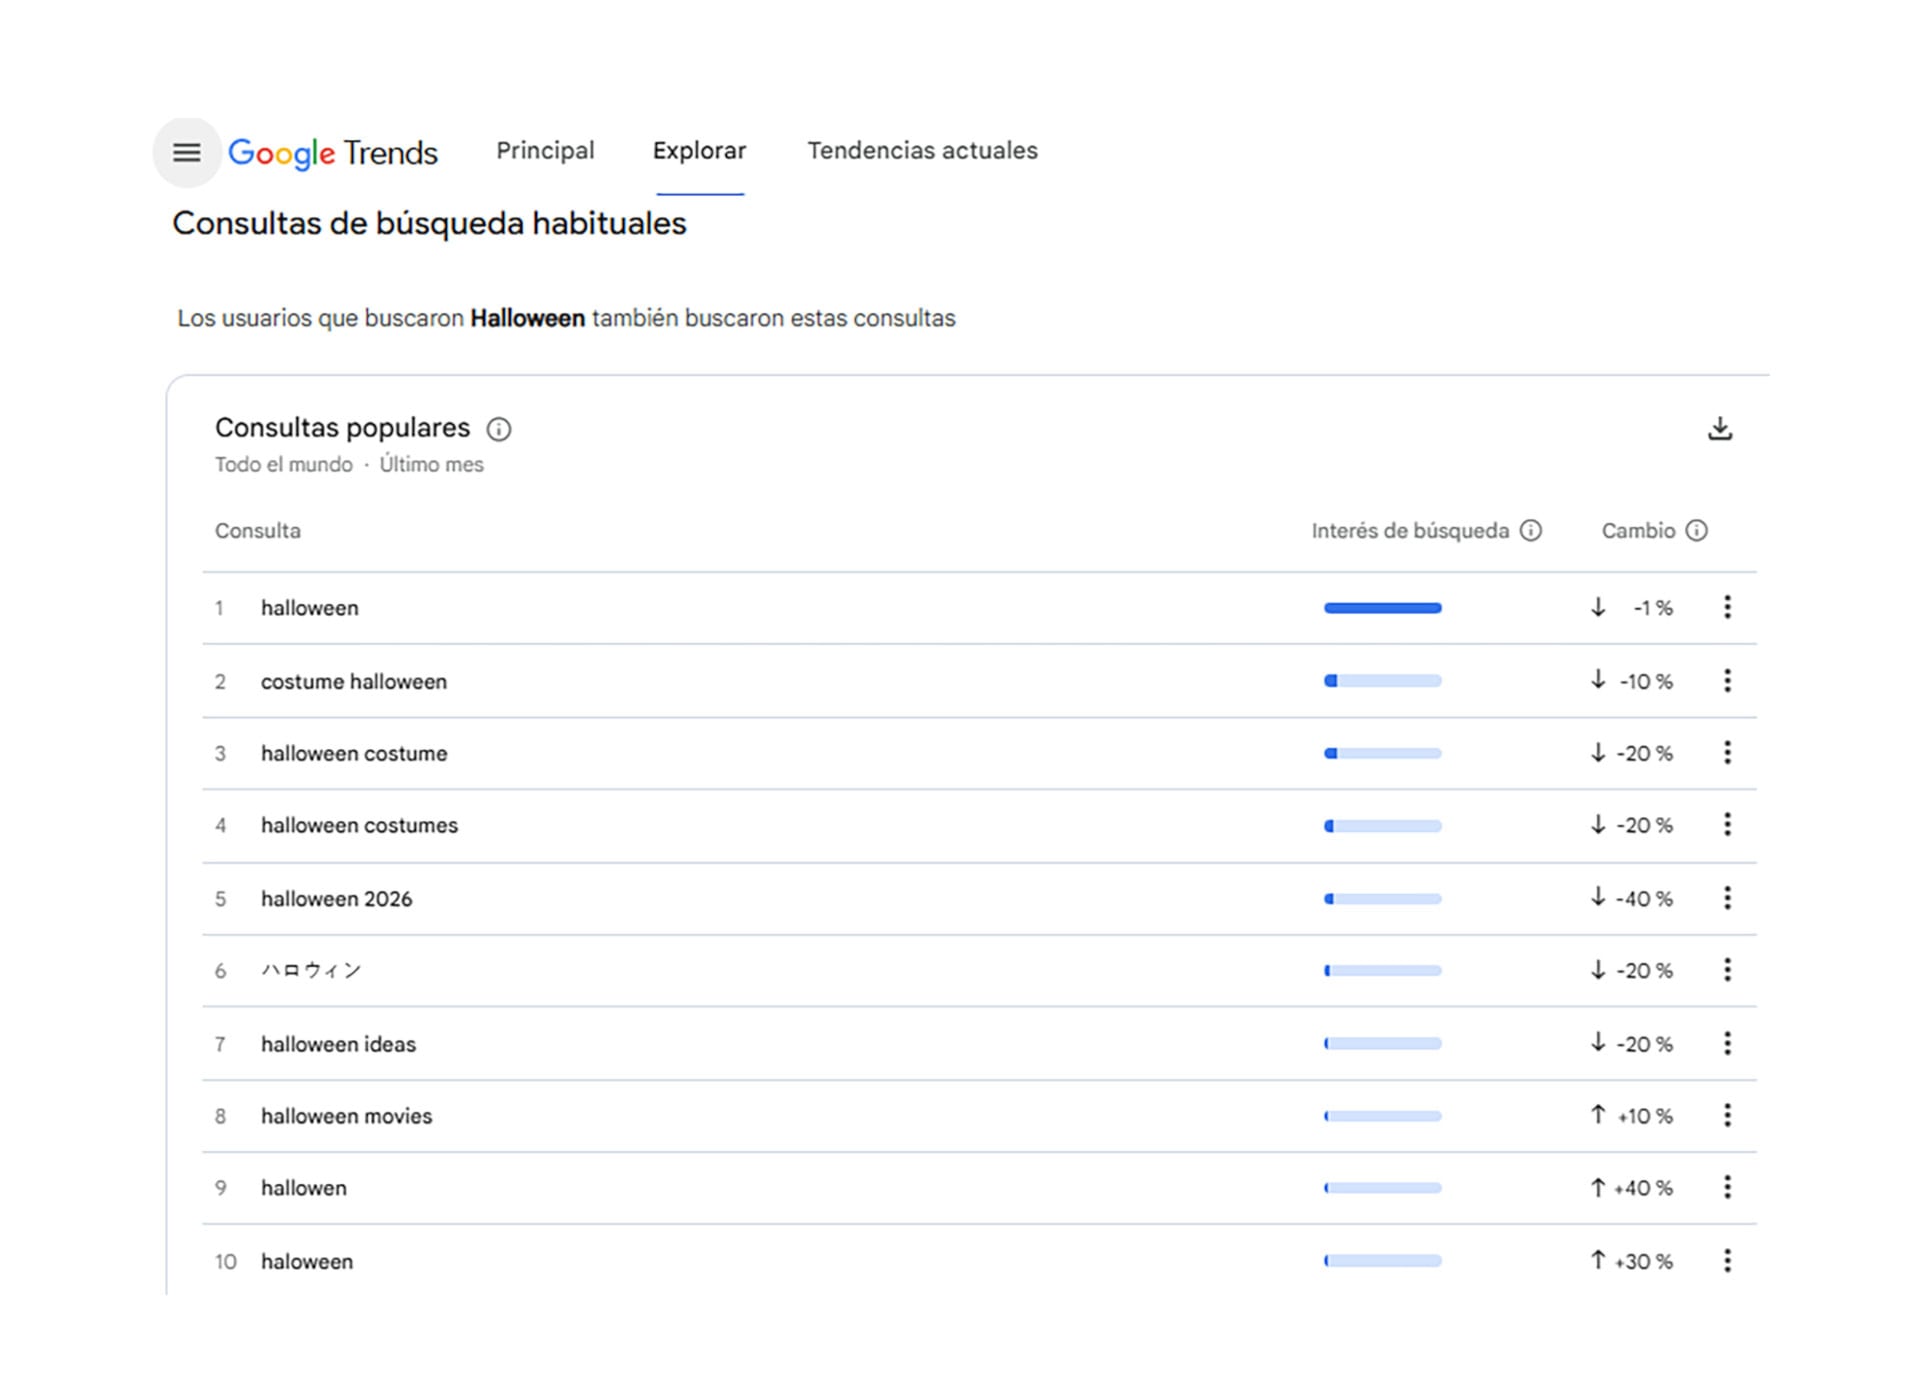This screenshot has height=1396, width=1920.
Task: Click the interest bar for costume halloween
Action: coord(1383,681)
